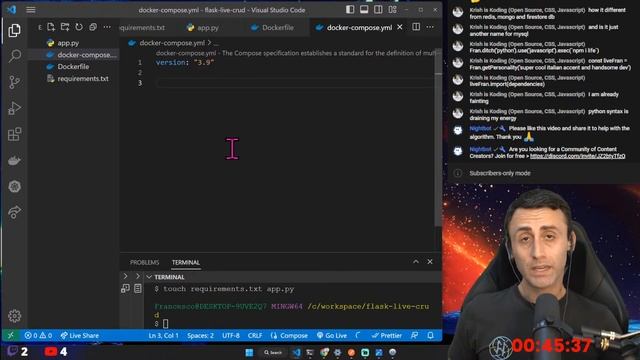Image resolution: width=640 pixels, height=360 pixels.
Task: Open the Run and Debug view
Action: [15, 108]
